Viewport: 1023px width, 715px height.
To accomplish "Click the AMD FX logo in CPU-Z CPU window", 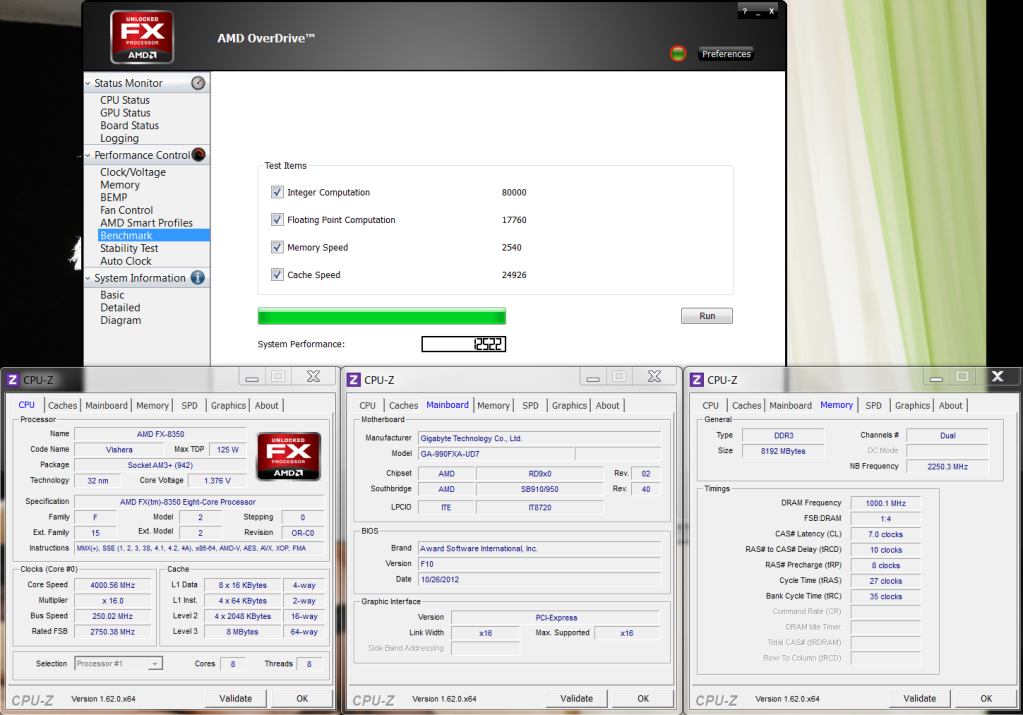I will point(288,456).
